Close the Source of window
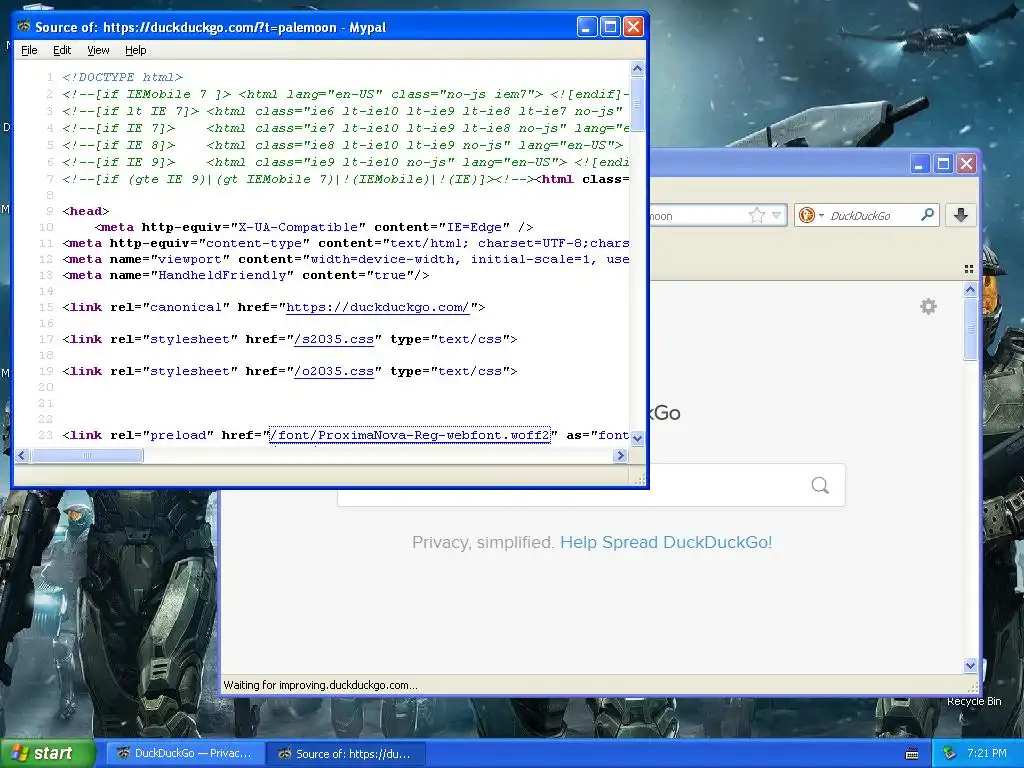This screenshot has height=768, width=1024. (633, 27)
